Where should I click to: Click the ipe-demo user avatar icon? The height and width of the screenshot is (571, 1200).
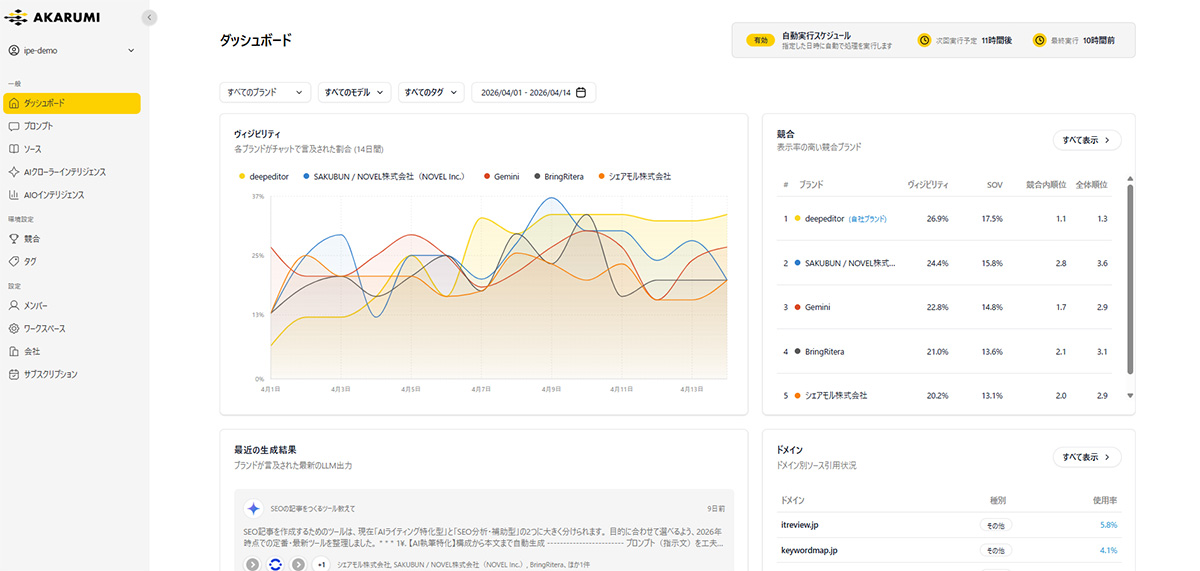coord(14,50)
